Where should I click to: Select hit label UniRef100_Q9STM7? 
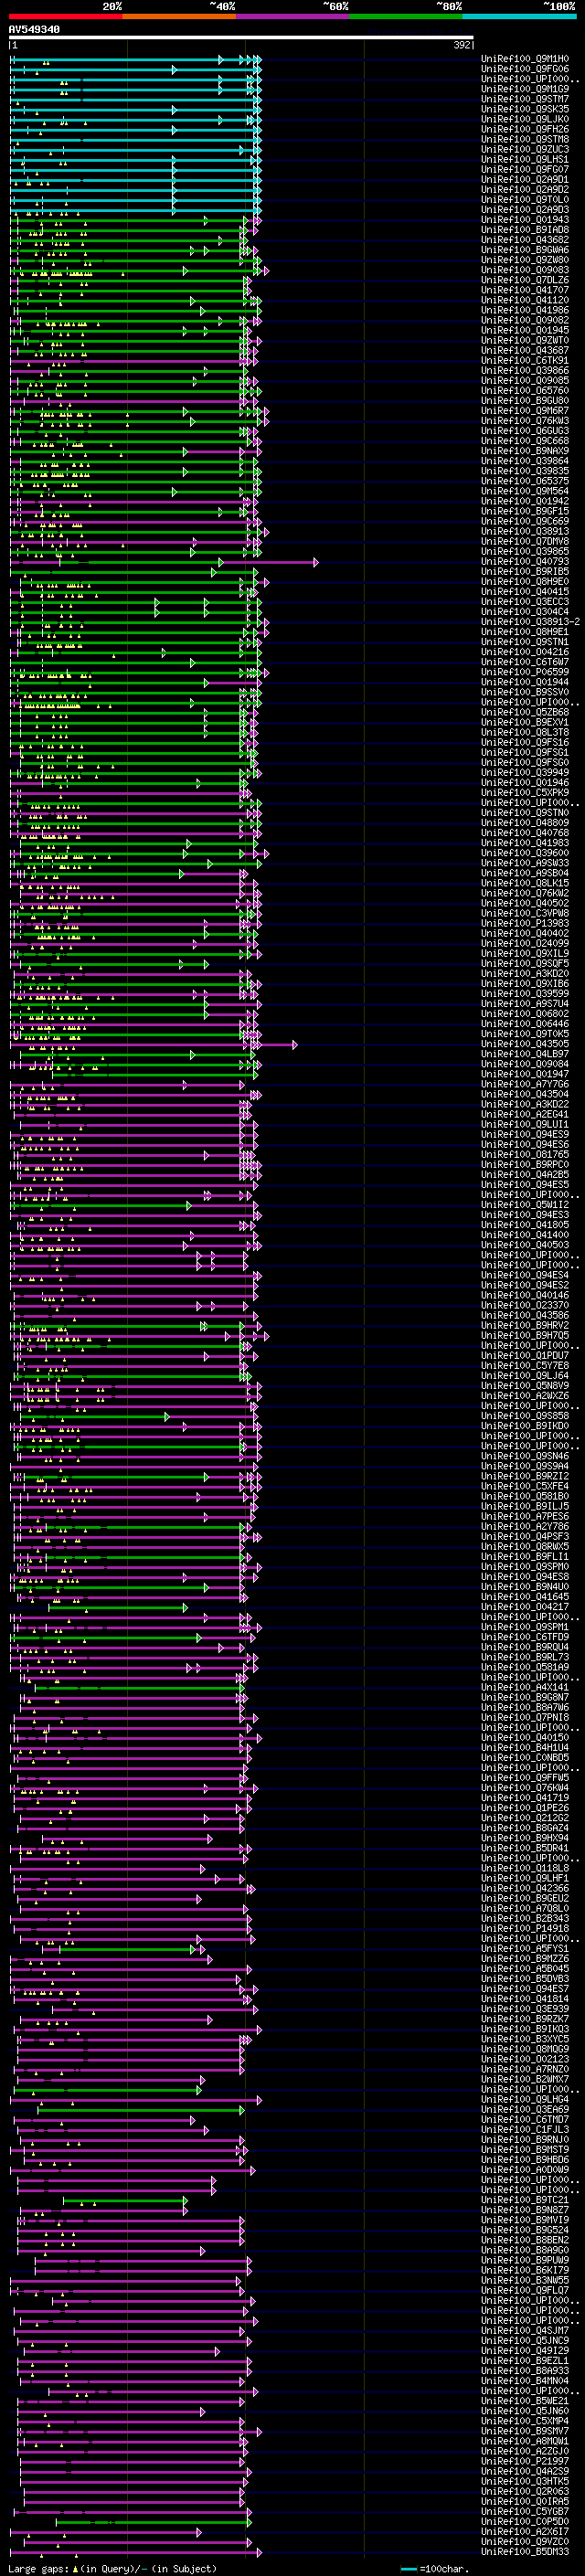[x=525, y=99]
